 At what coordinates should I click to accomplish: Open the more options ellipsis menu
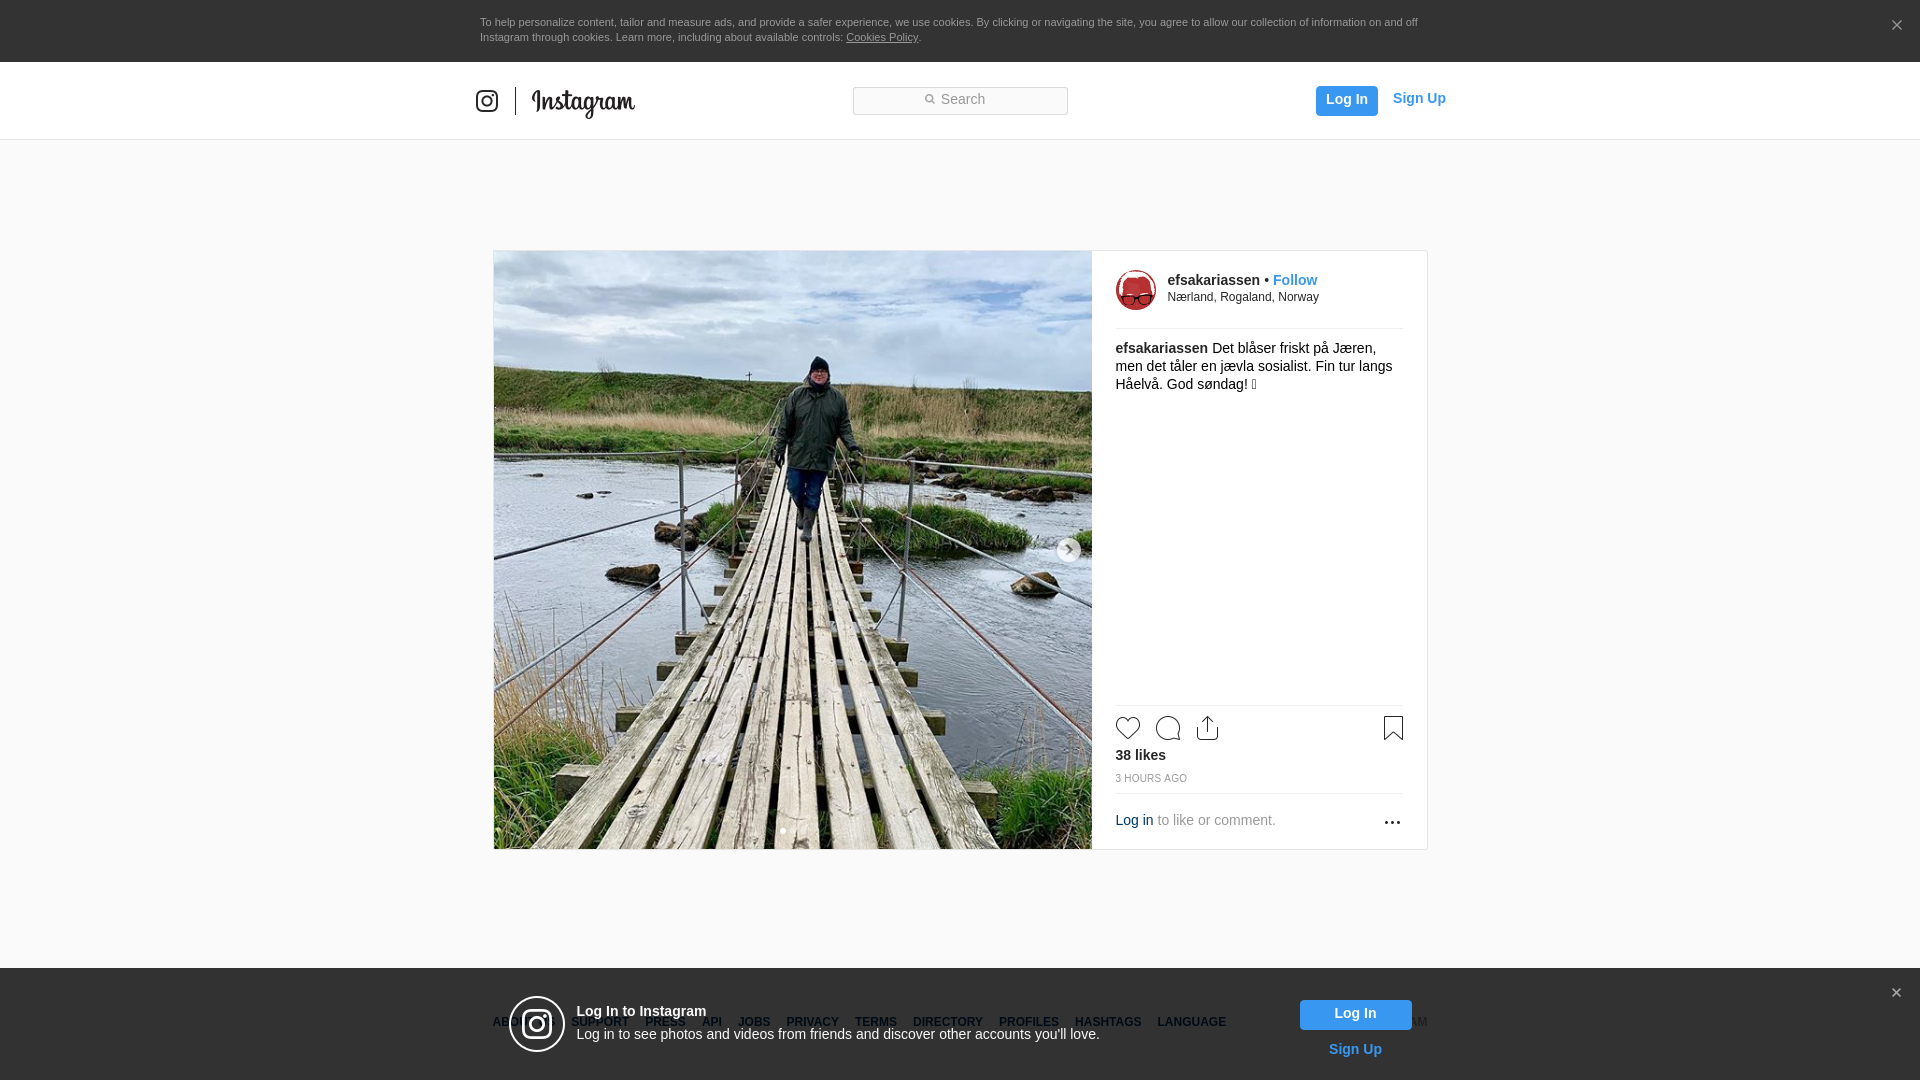click(1392, 822)
